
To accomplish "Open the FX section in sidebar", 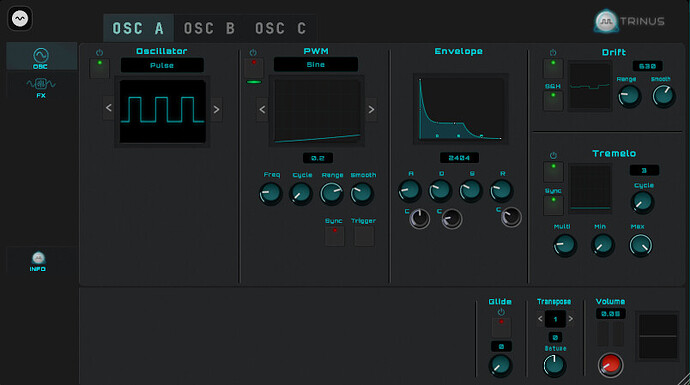I will click(x=41, y=87).
